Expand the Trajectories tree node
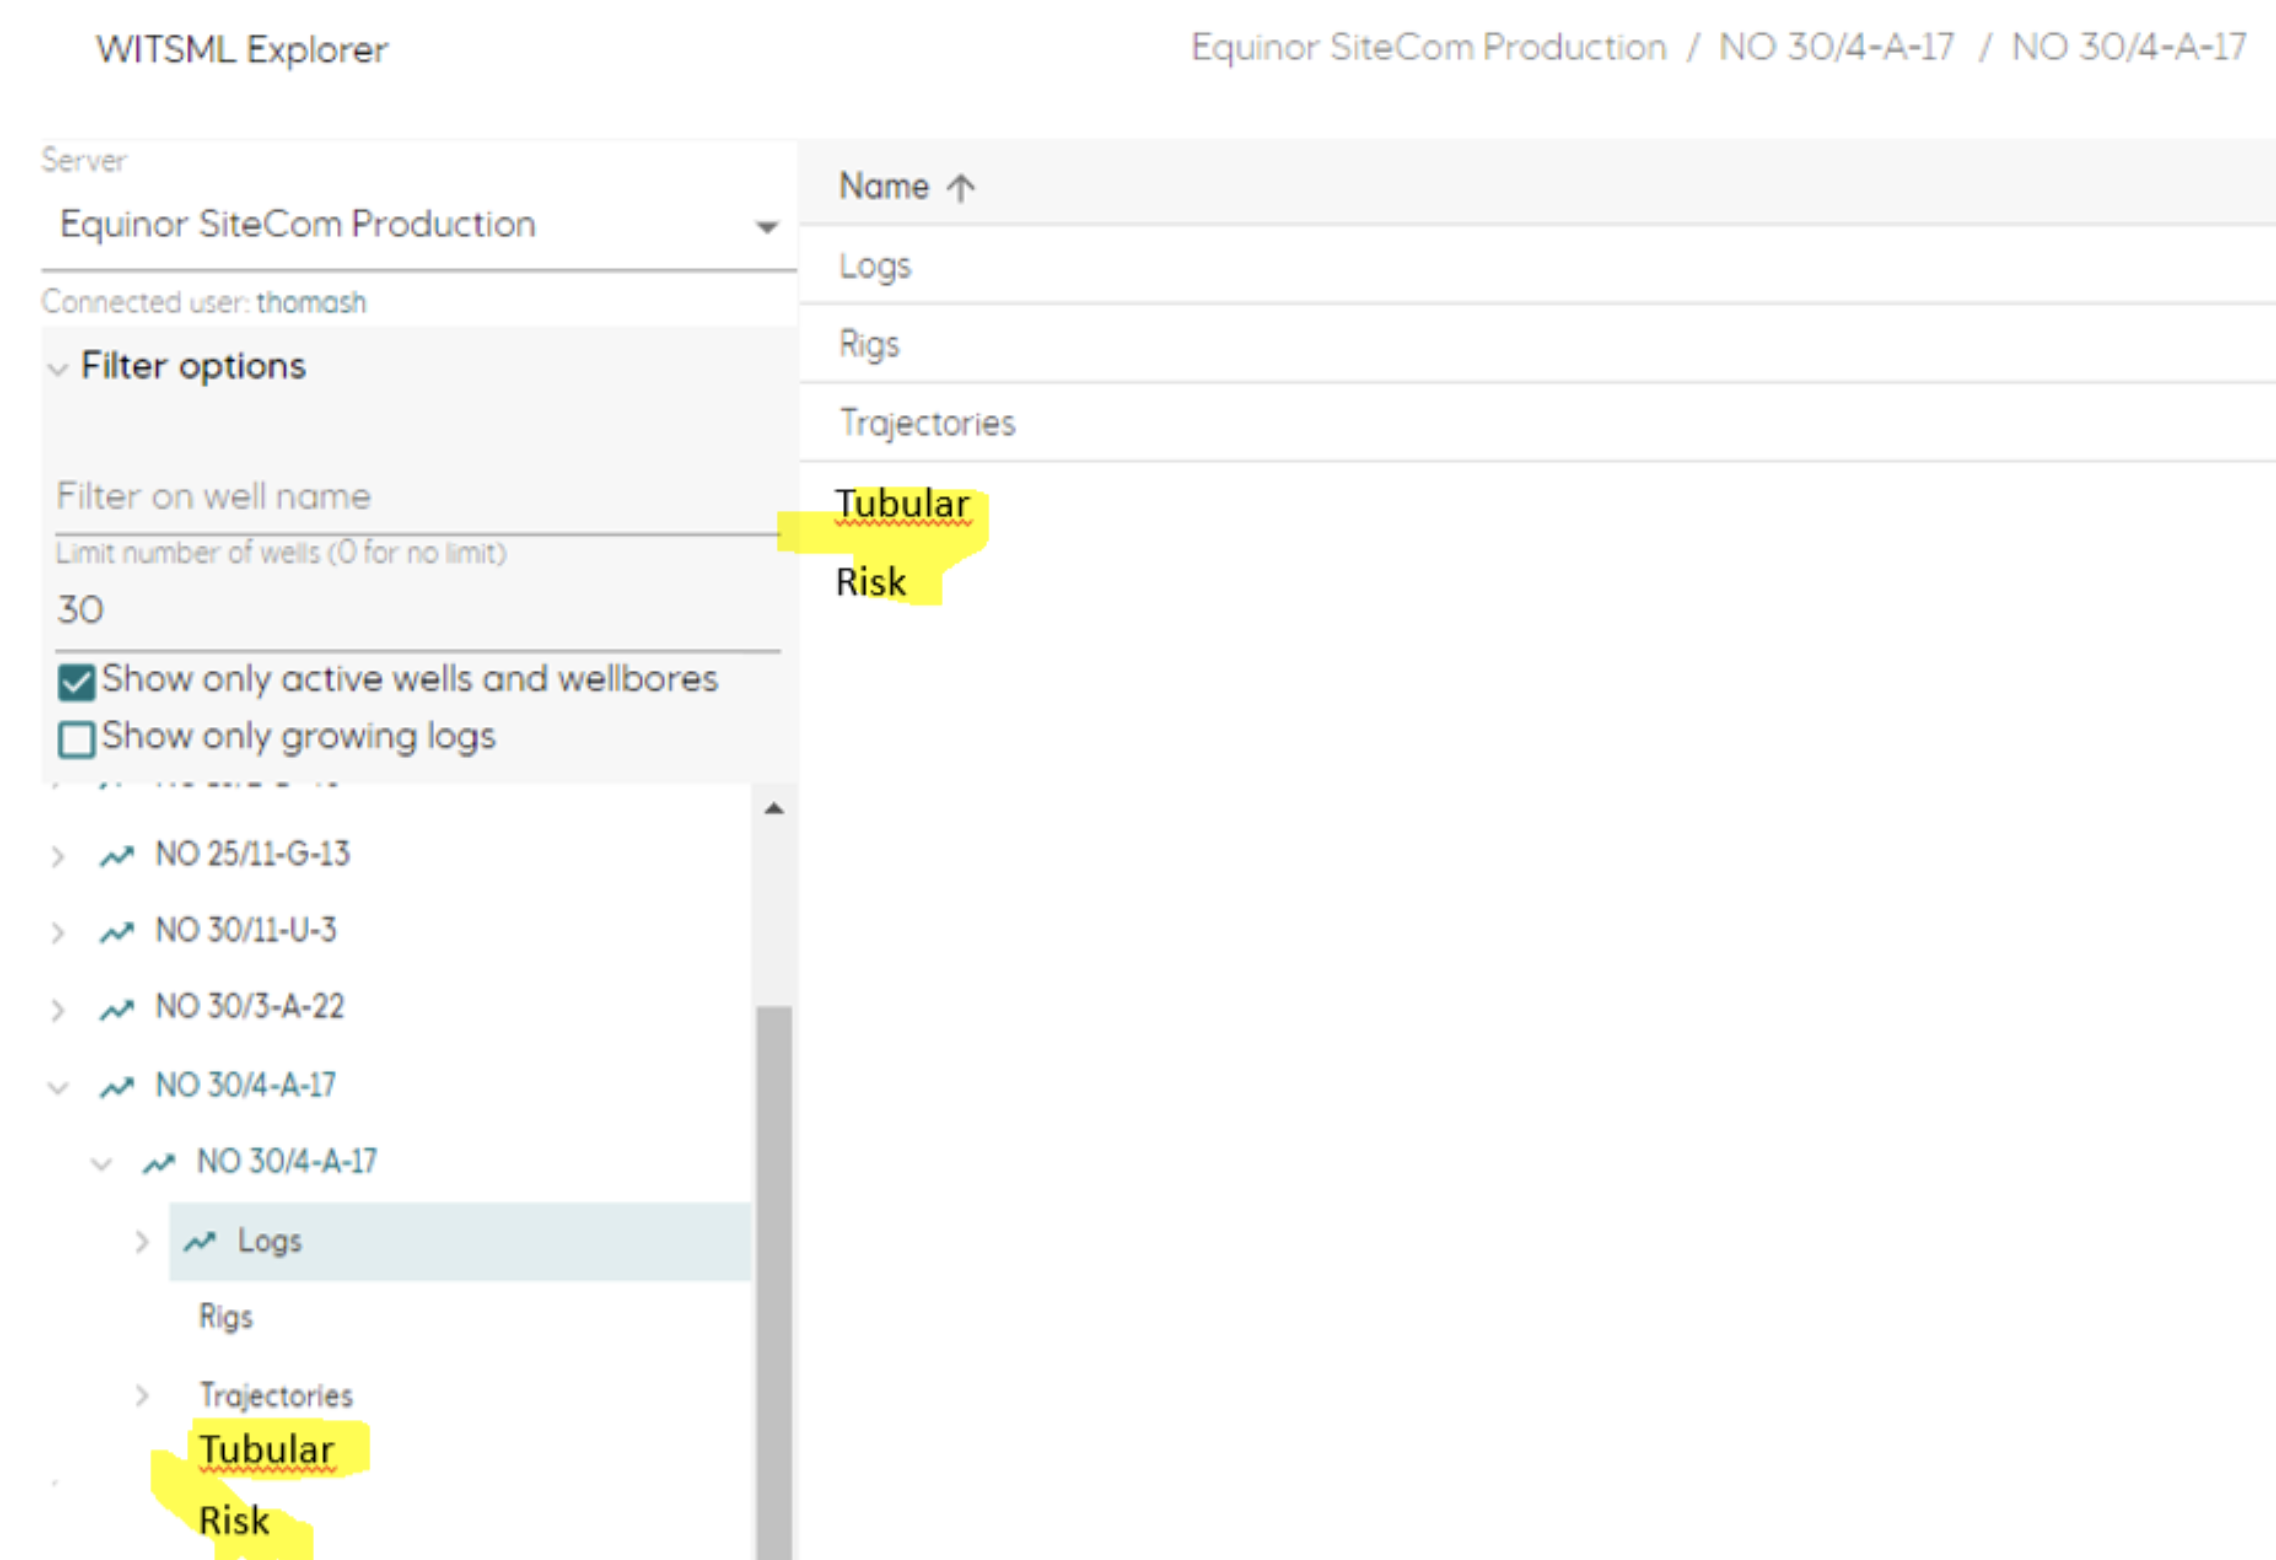 tap(140, 1394)
